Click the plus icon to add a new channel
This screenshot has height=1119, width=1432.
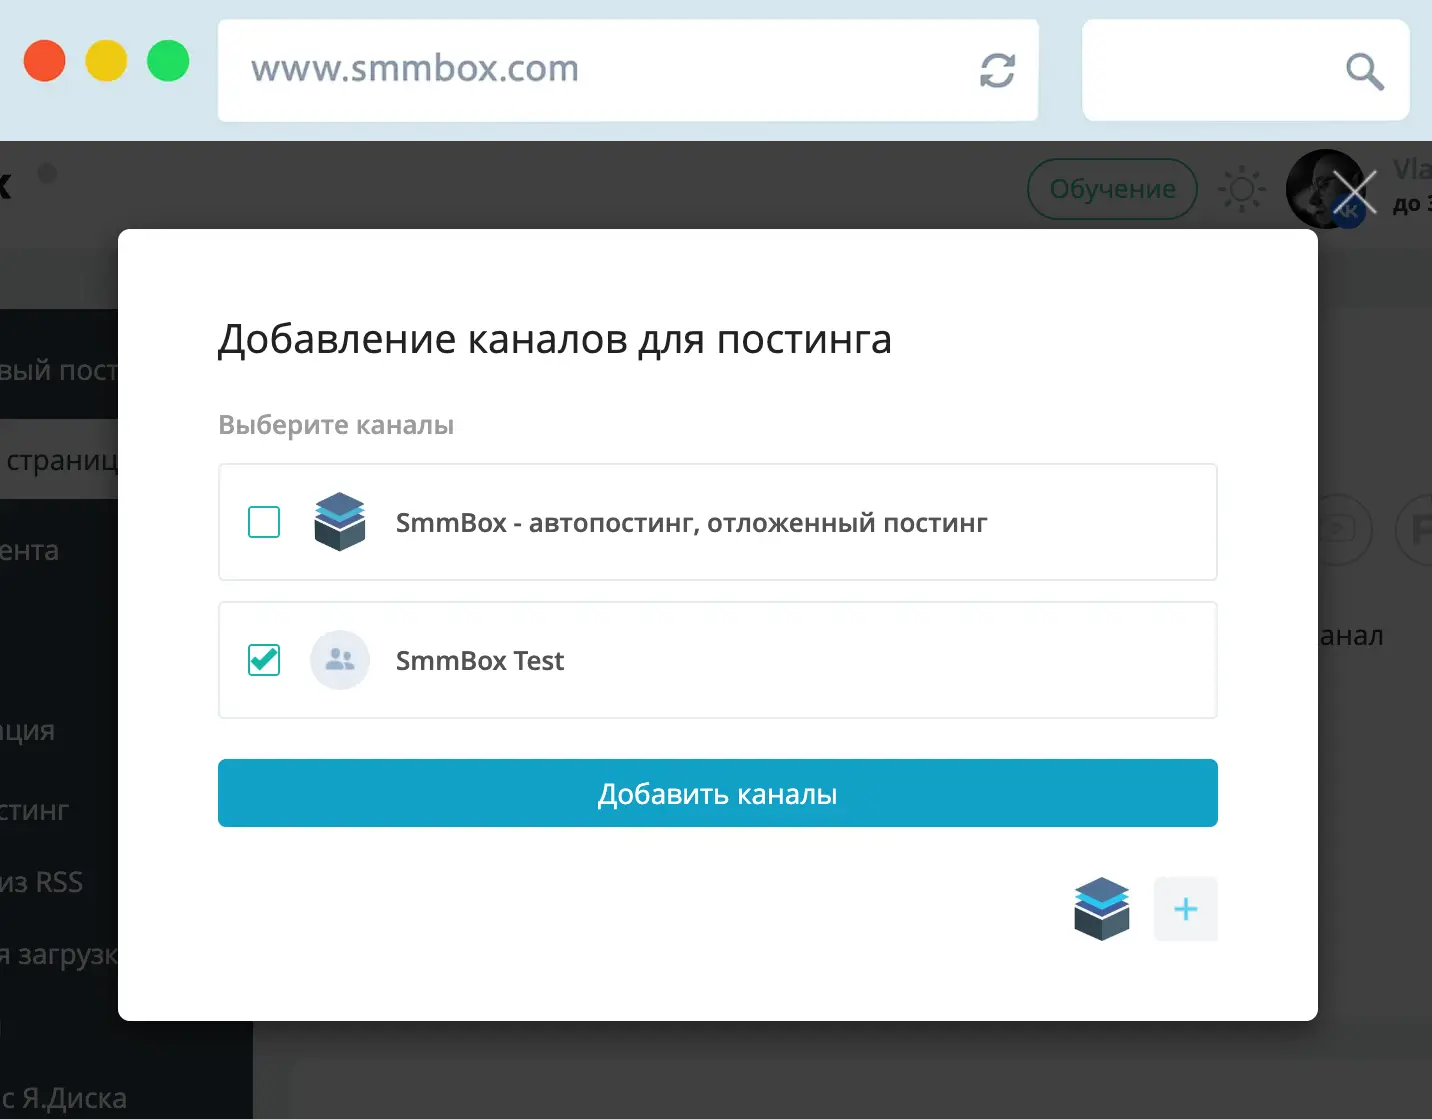point(1185,909)
